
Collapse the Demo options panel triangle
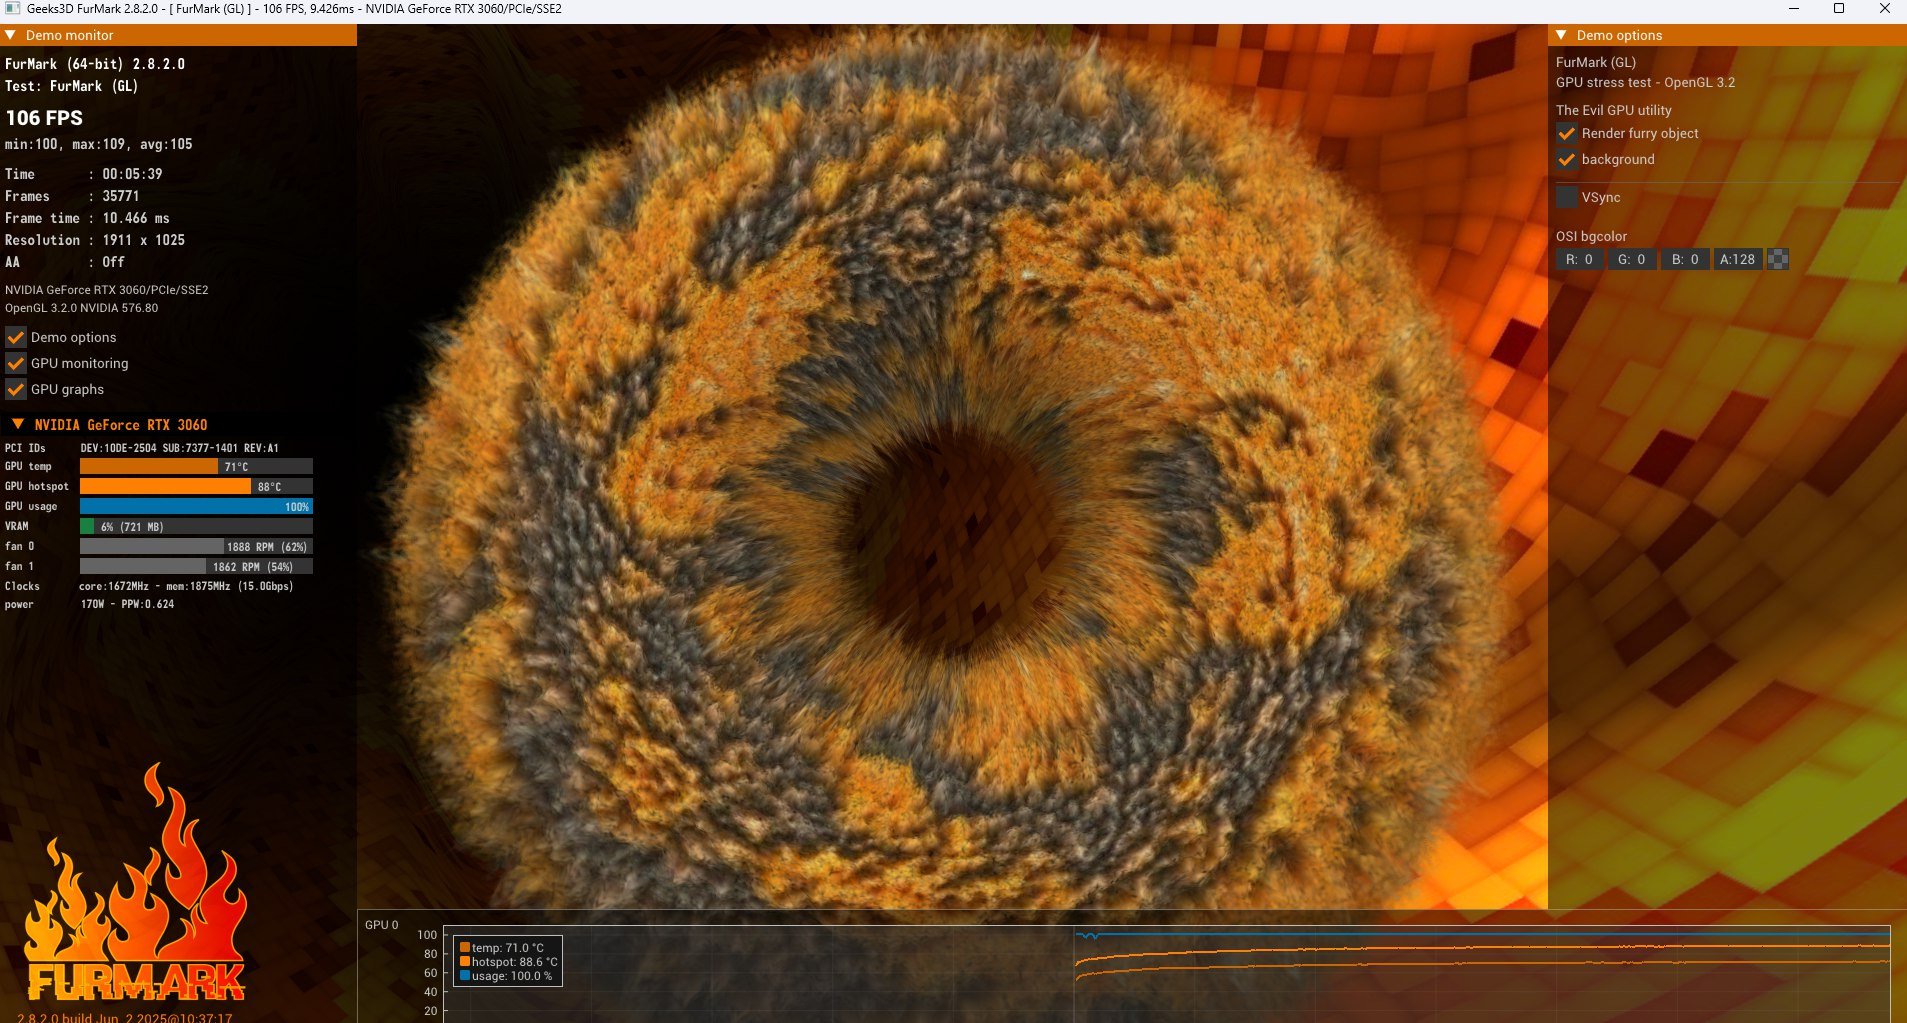[1561, 35]
